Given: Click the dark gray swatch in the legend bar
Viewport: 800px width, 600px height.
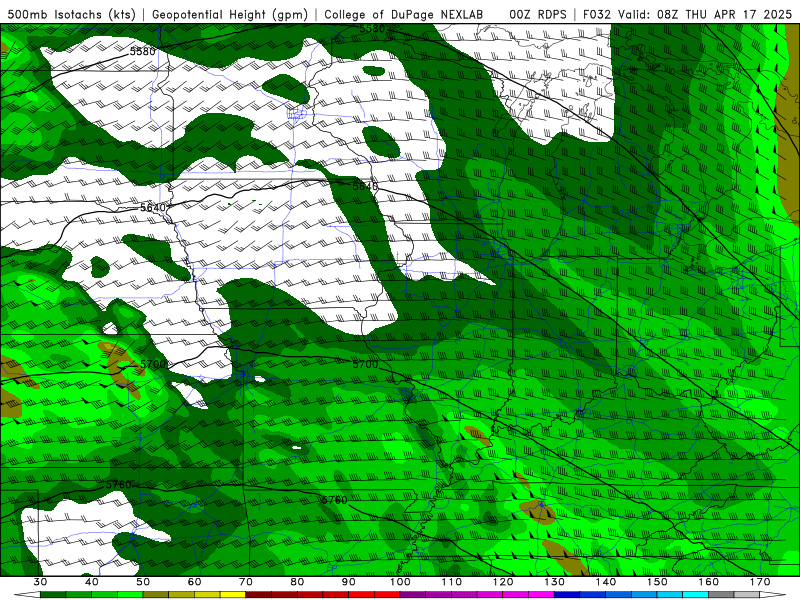Looking at the screenshot, I should [721, 594].
